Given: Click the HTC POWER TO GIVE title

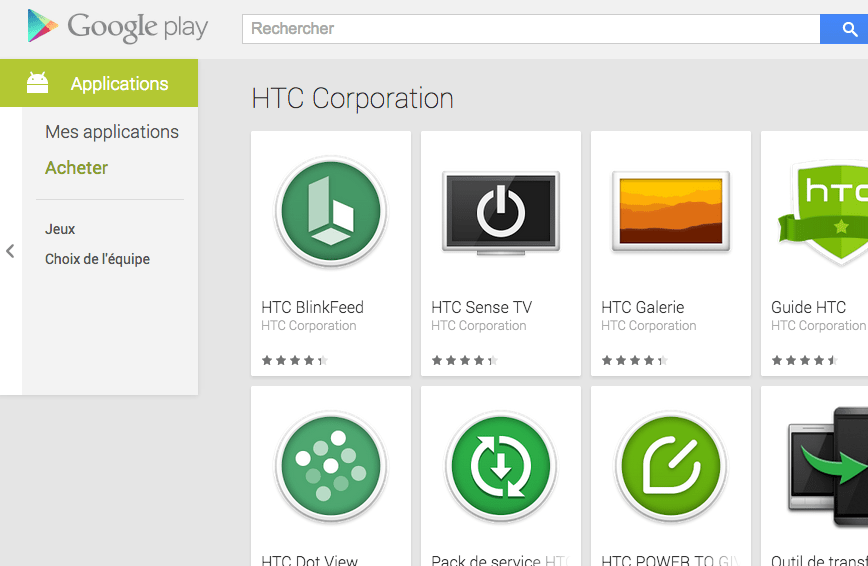Looking at the screenshot, I should pos(670,560).
